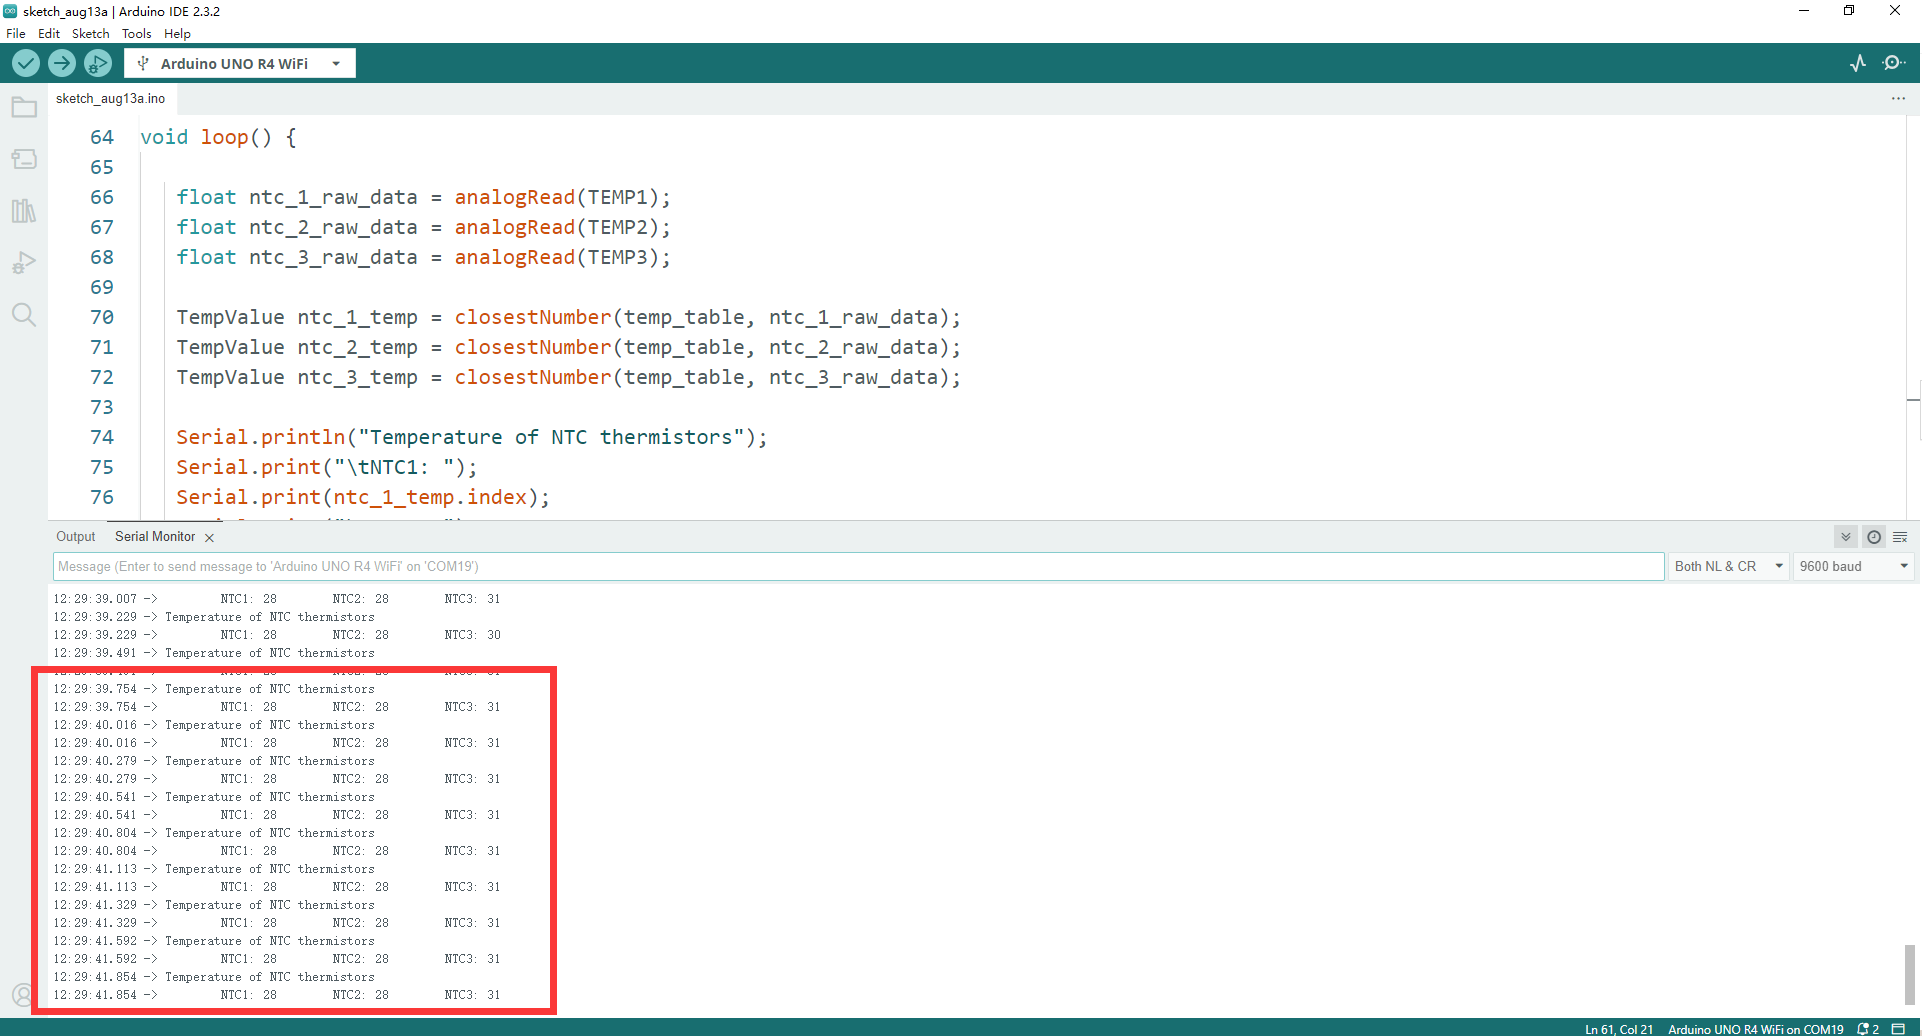Open the Search sidebar icon

coord(24,315)
